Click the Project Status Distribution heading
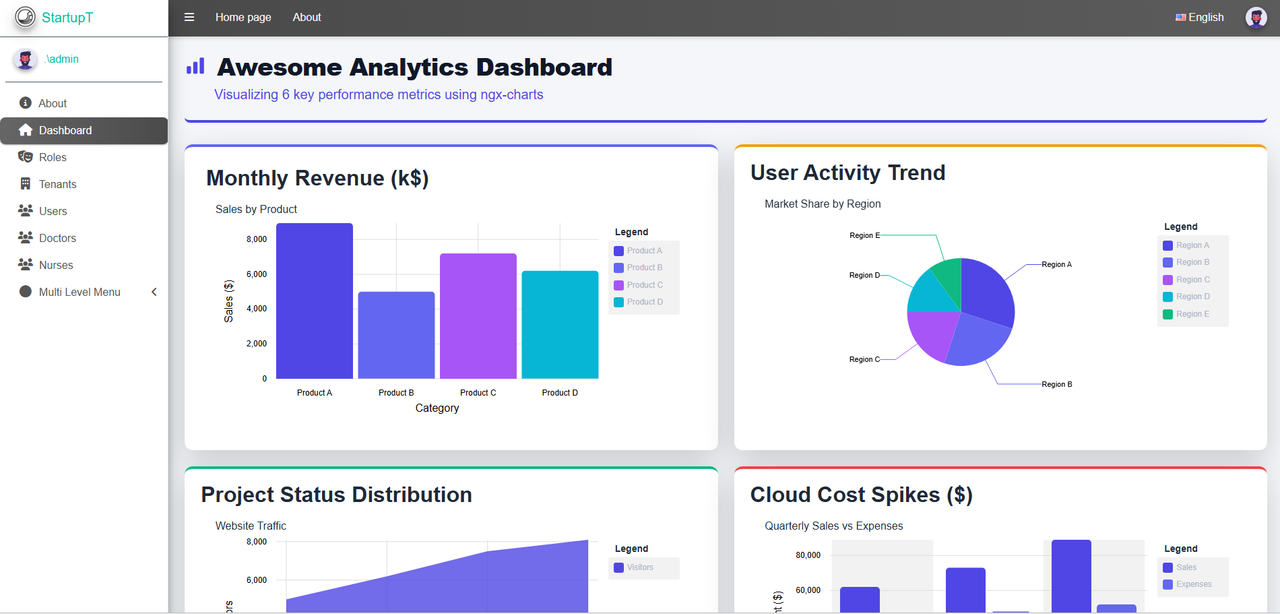Viewport: 1280px width, 614px height. [337, 494]
